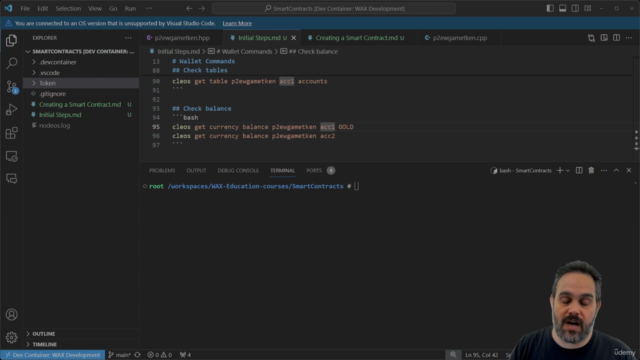Screen dimensions: 640x360
Task: Go back in navigation history
Action: tap(189, 9)
